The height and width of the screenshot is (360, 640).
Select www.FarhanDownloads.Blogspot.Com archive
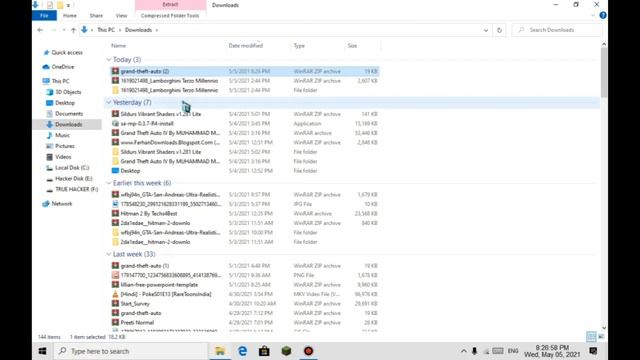pos(170,142)
